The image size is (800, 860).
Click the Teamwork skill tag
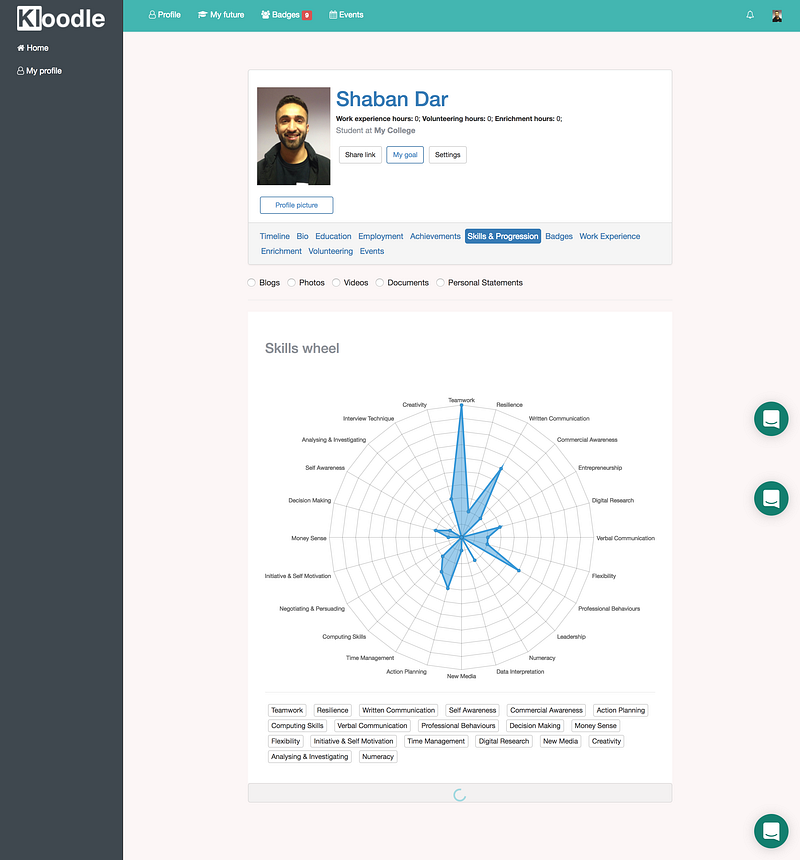pos(287,711)
